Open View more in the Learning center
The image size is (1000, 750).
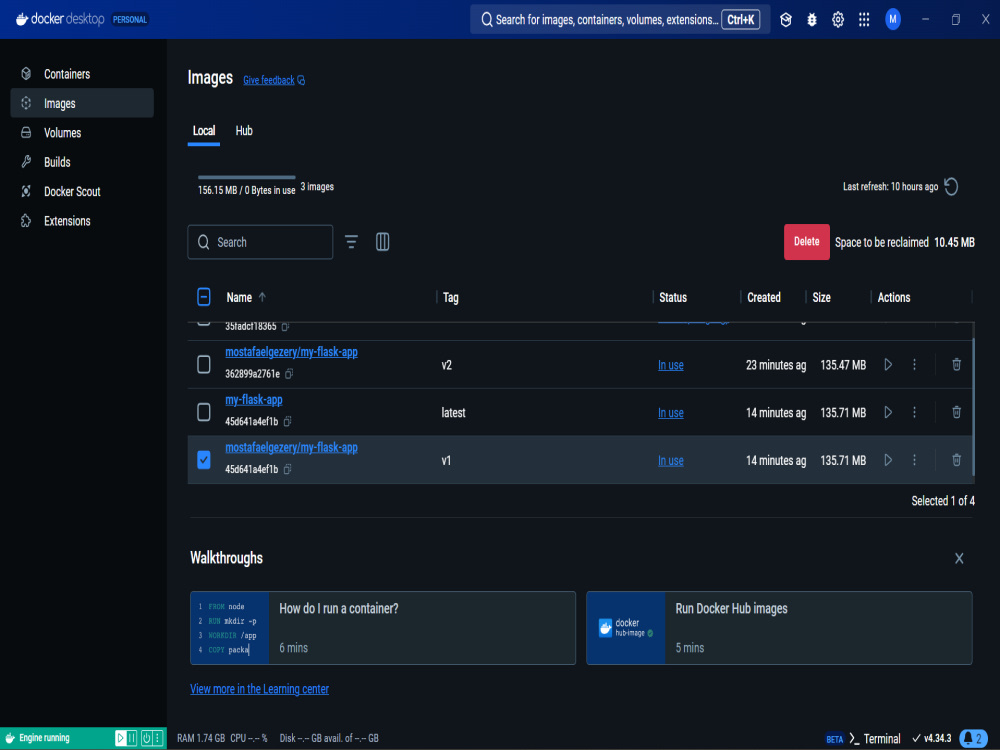pos(260,689)
